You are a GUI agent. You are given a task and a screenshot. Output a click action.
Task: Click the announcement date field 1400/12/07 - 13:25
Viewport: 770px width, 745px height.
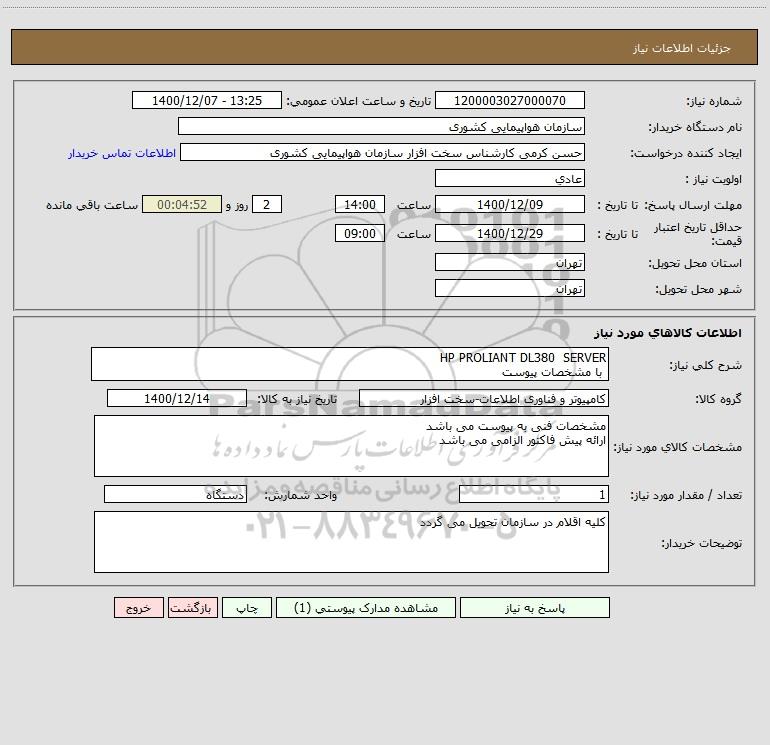coord(207,100)
